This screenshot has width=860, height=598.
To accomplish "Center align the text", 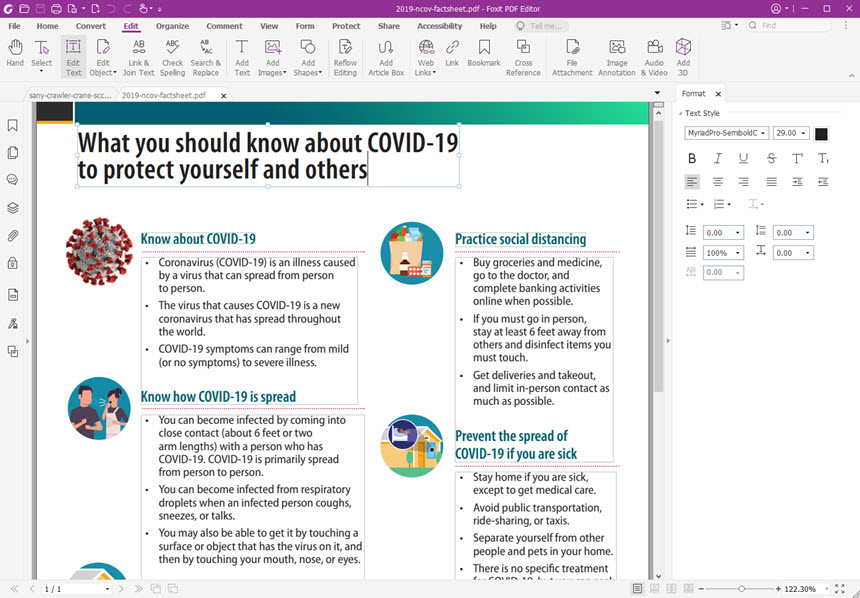I will tap(717, 182).
